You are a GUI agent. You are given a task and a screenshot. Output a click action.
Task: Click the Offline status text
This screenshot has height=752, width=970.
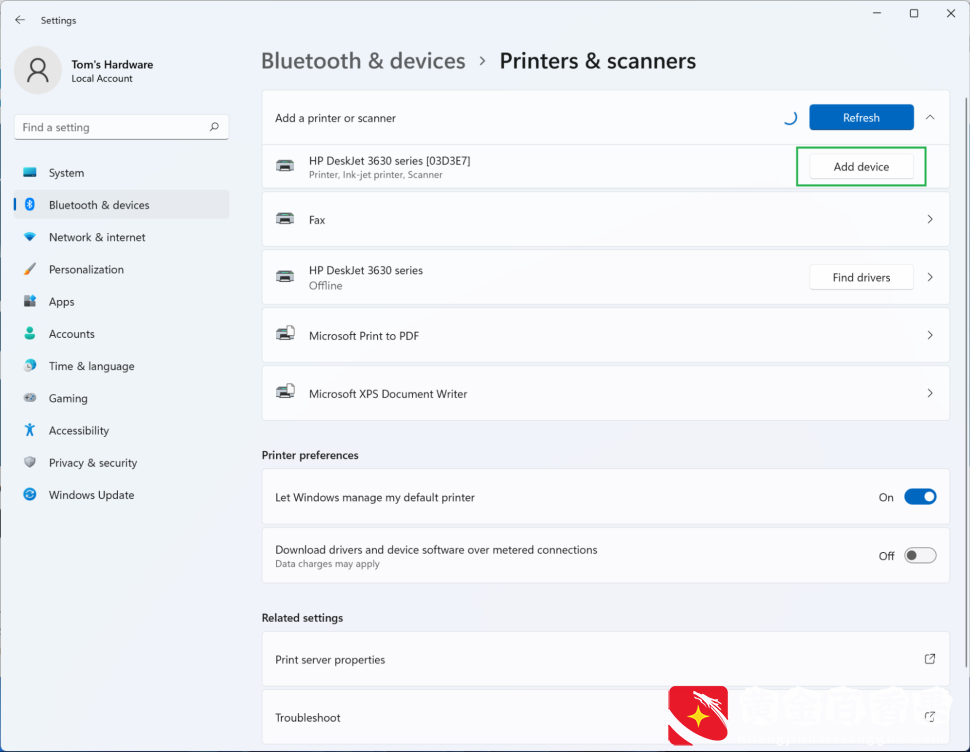coord(325,285)
